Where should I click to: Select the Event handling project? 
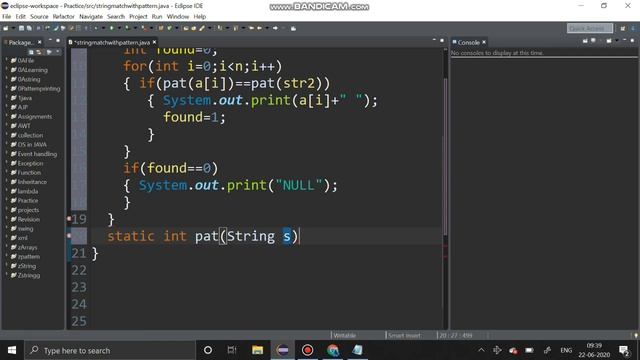coord(37,153)
